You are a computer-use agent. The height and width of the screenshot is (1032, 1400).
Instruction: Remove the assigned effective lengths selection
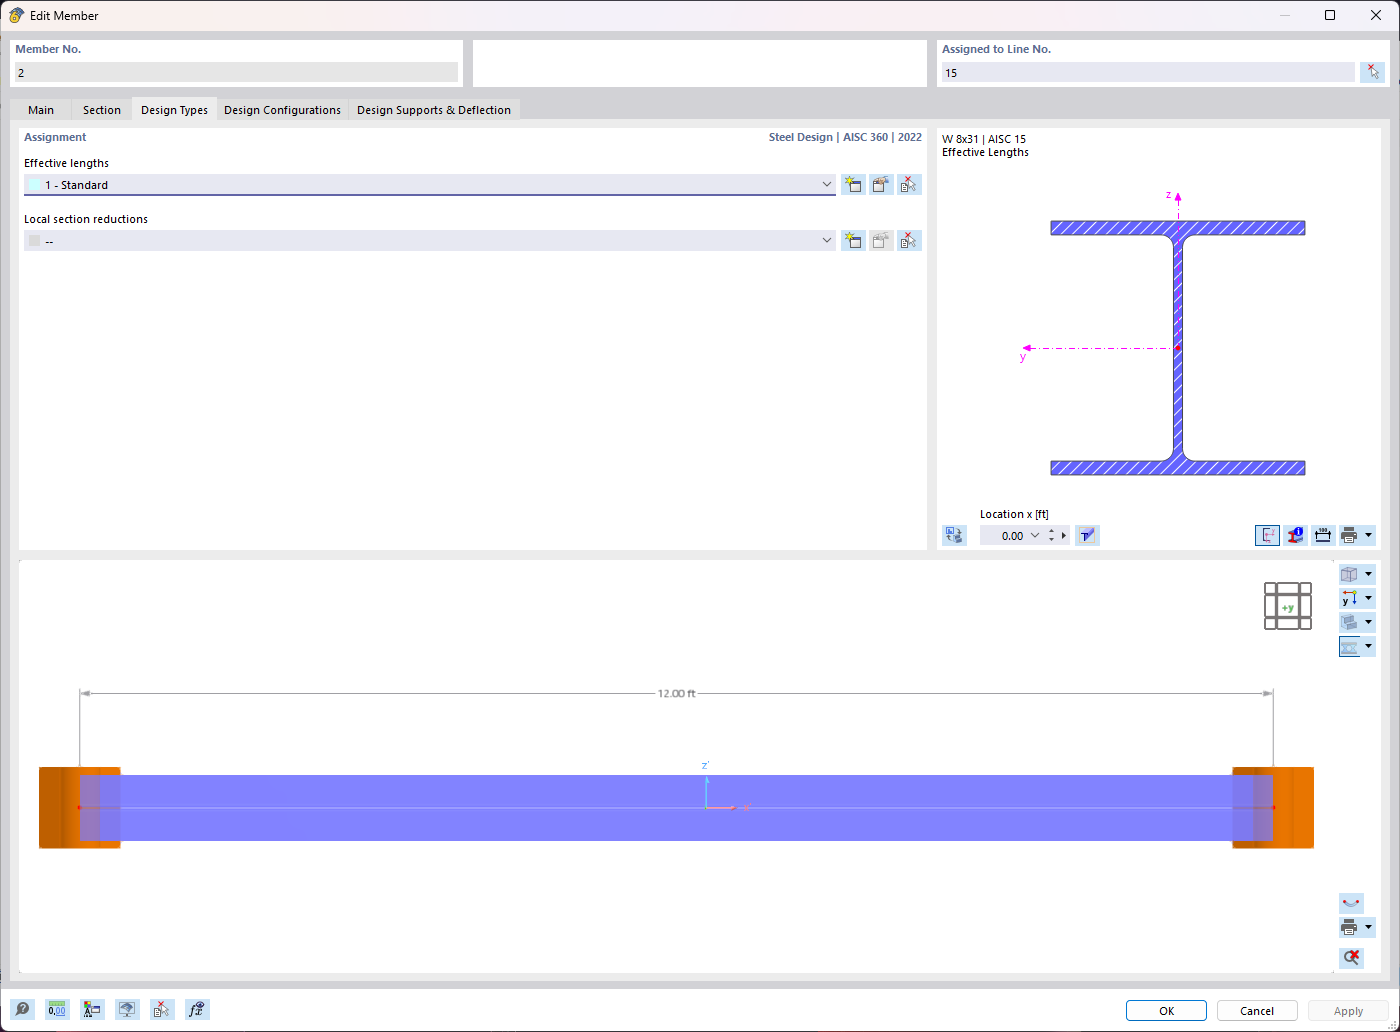click(909, 185)
